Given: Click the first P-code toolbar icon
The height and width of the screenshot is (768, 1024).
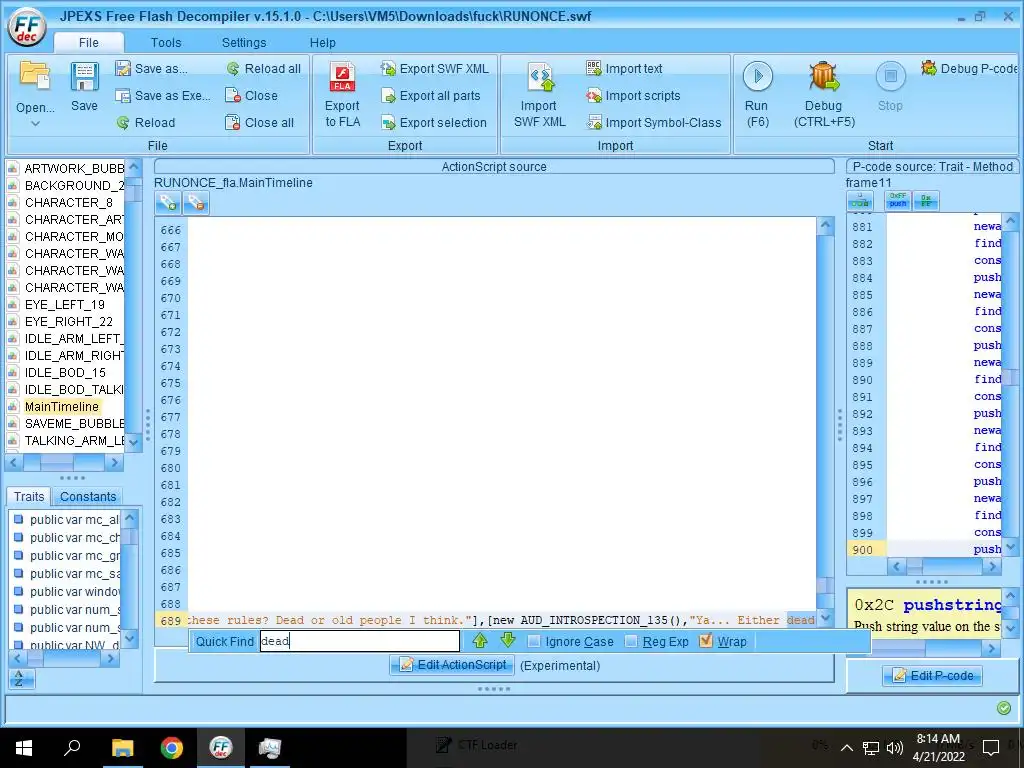Looking at the screenshot, I should click(860, 201).
